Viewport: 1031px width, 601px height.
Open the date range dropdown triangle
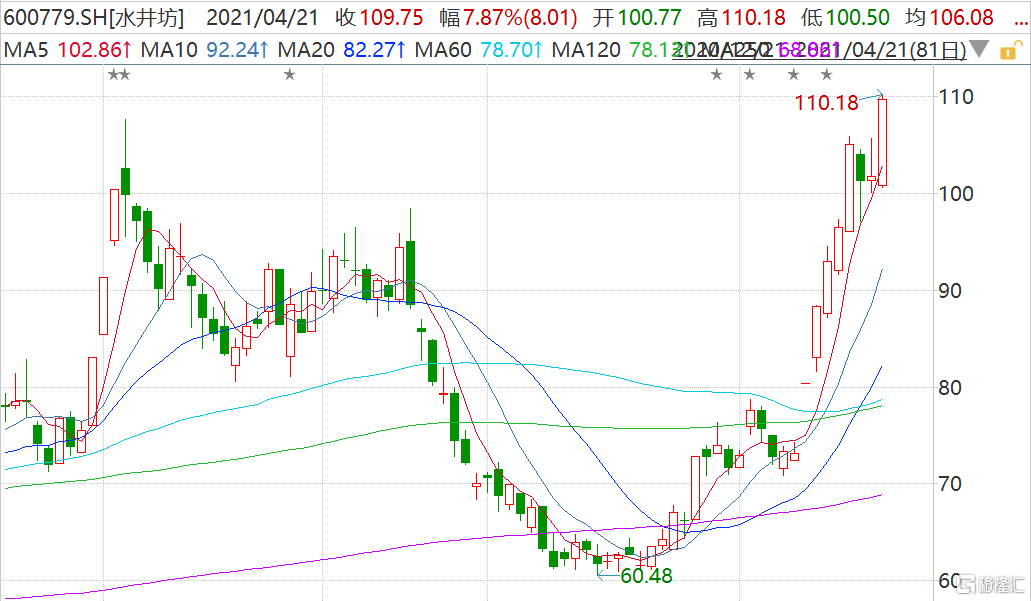978,49
